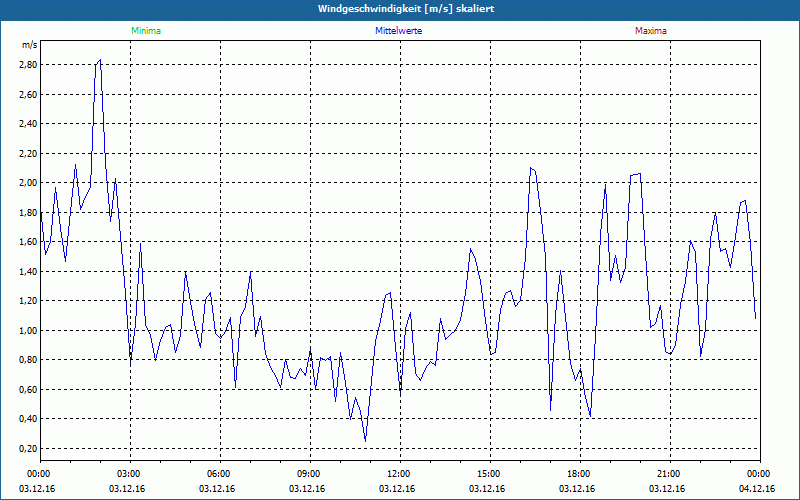Image resolution: width=800 pixels, height=500 pixels.
Task: Click the 21:00 time axis label
Action: click(x=670, y=474)
